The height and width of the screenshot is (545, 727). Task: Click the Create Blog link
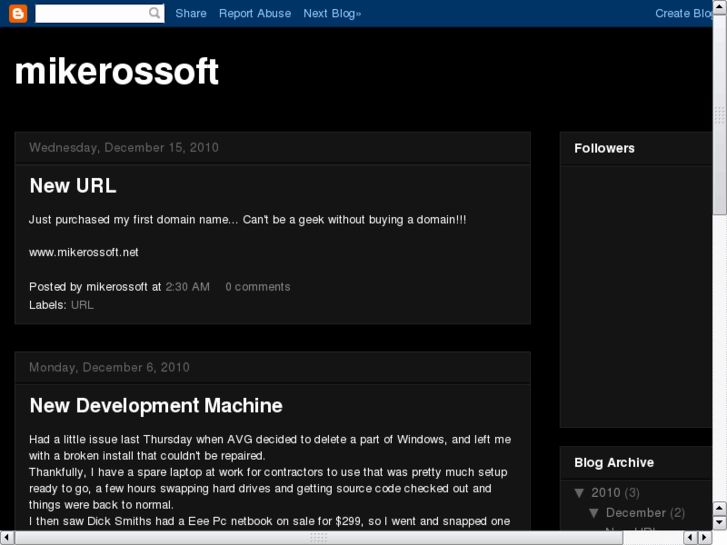click(686, 13)
